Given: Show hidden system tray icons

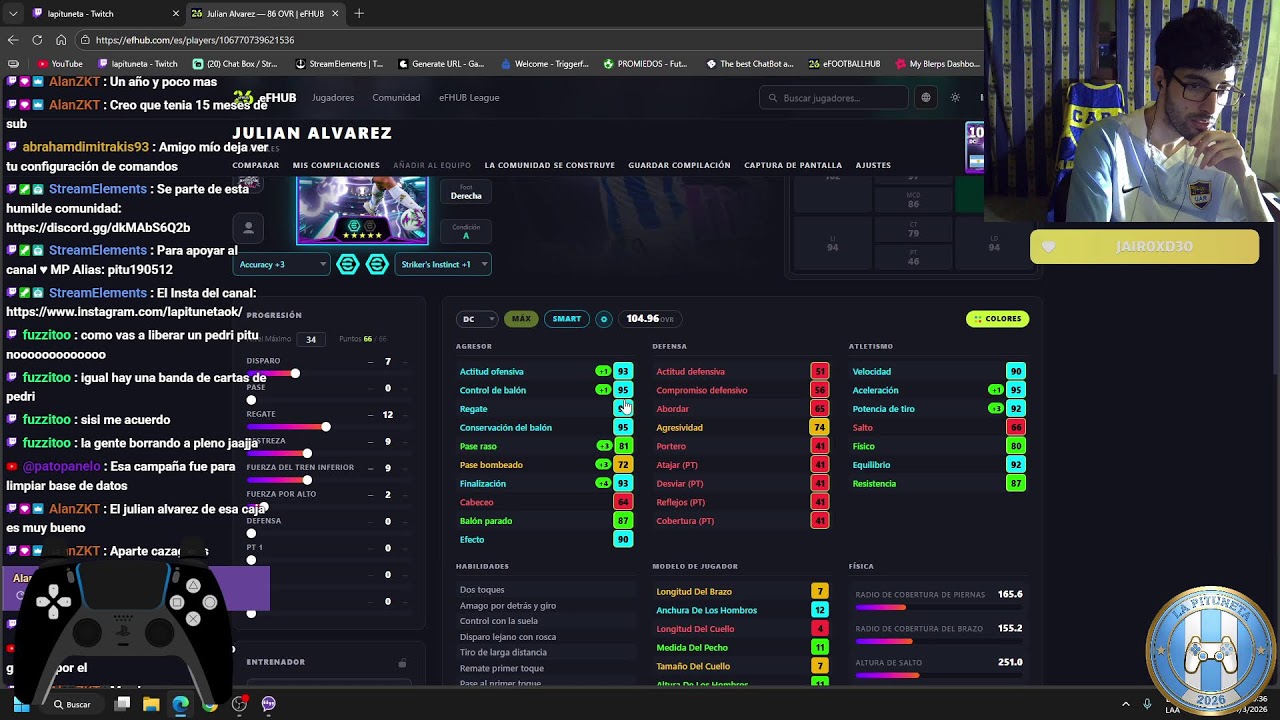Looking at the screenshot, I should (x=1125, y=704).
